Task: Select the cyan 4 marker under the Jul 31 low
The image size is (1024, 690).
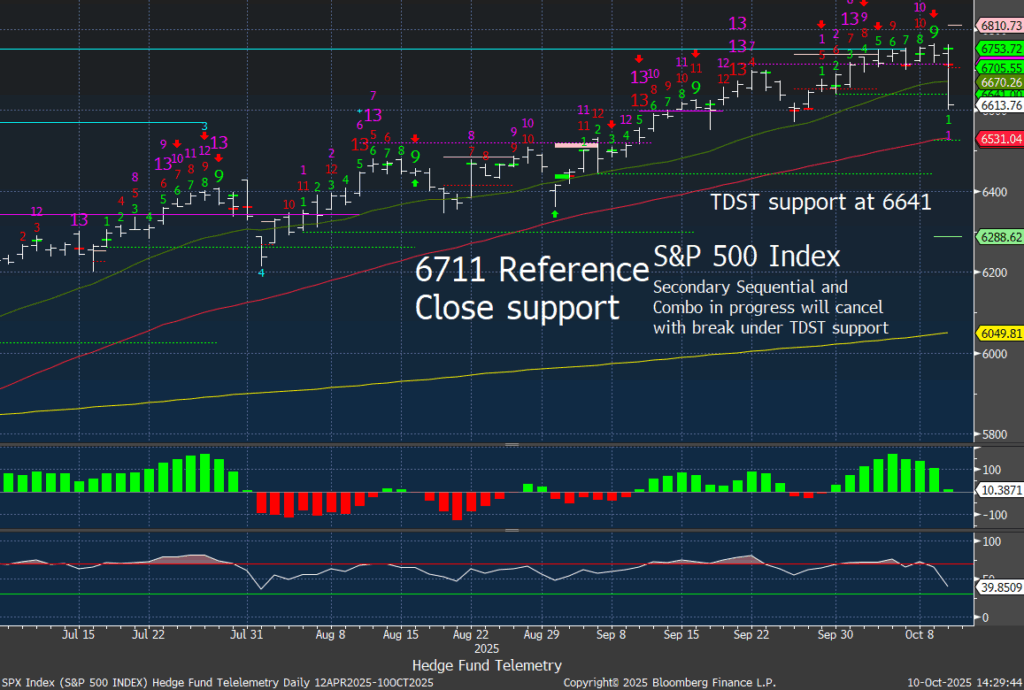Action: (262, 272)
